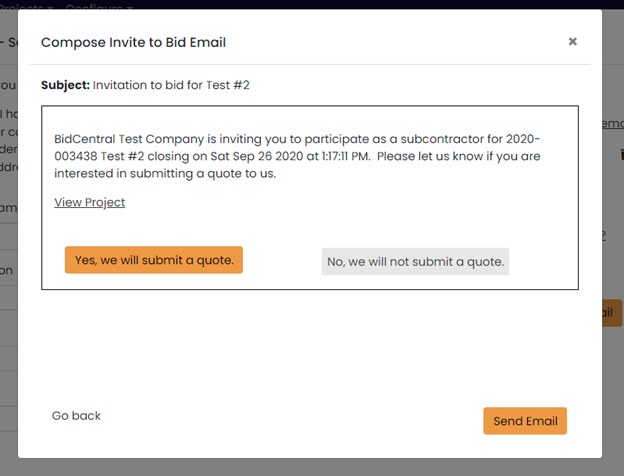The image size is (624, 476).
Task: Click the trash icon behind the dialog
Action: (620, 155)
